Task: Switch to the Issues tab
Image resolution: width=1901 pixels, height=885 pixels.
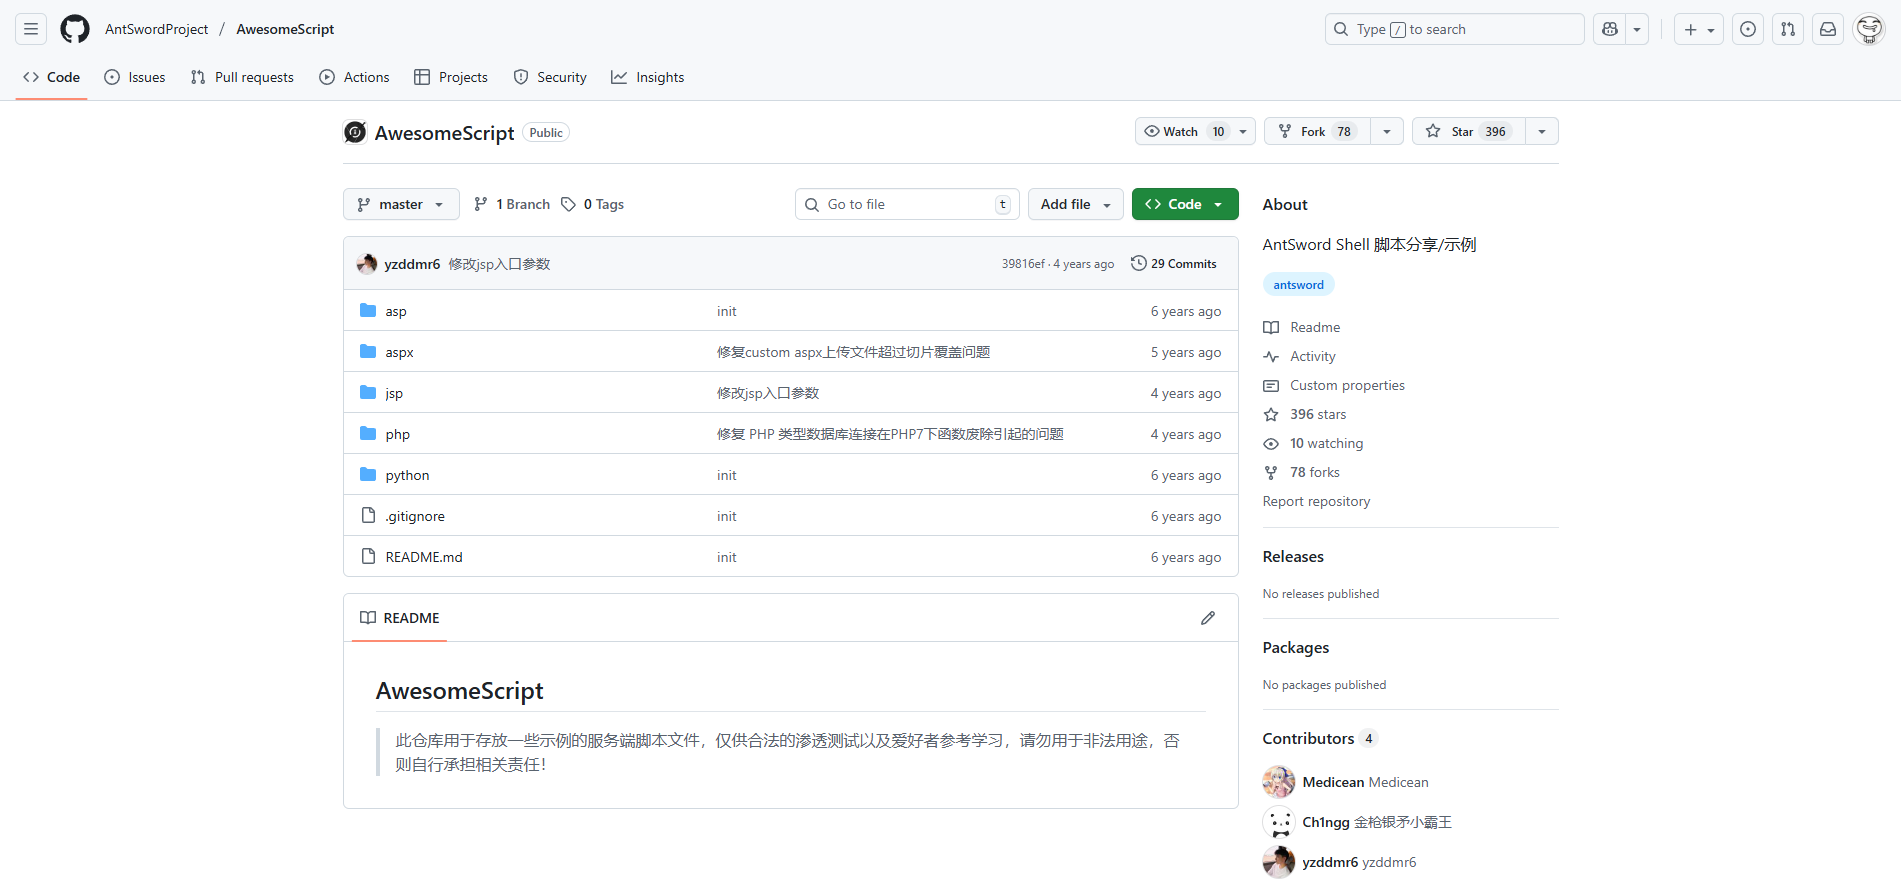Action: [136, 77]
